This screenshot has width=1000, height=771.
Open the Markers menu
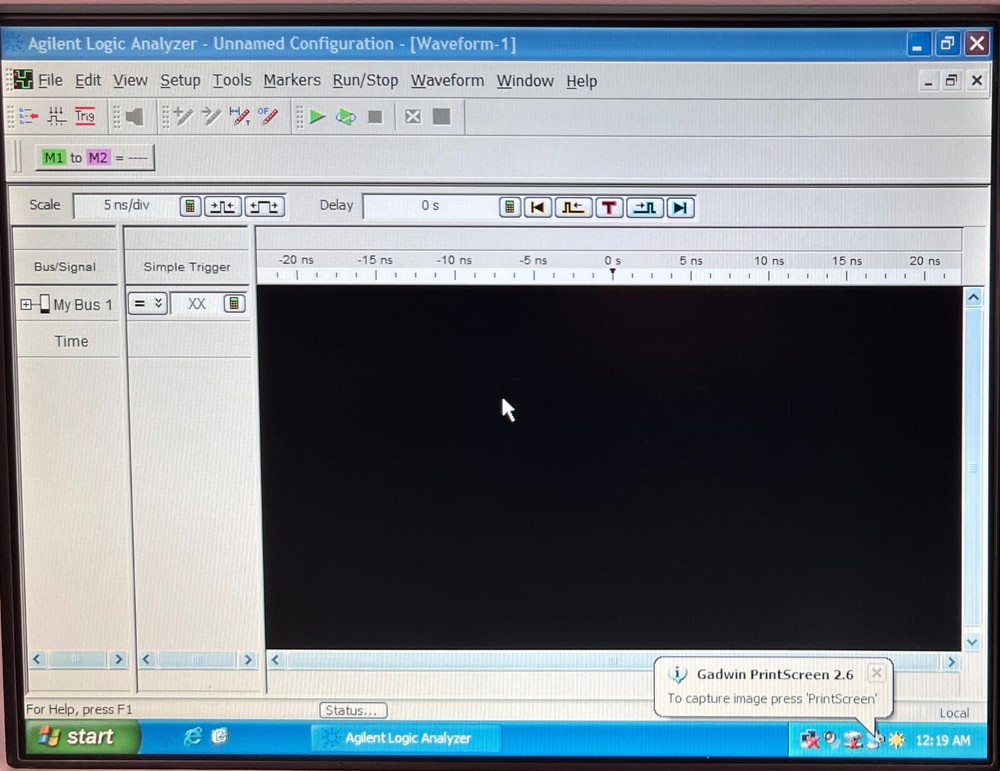click(292, 80)
